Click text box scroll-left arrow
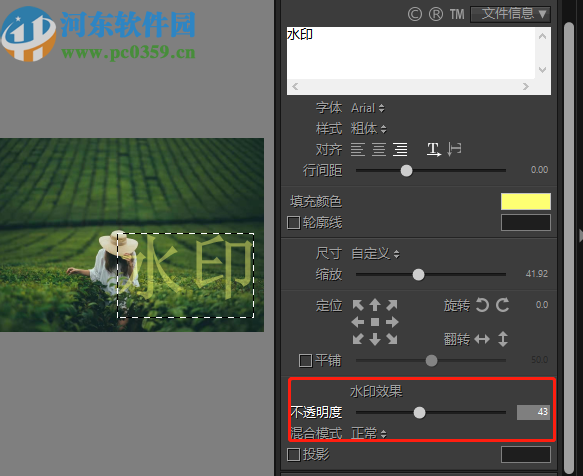This screenshot has width=583, height=476. [x=295, y=87]
